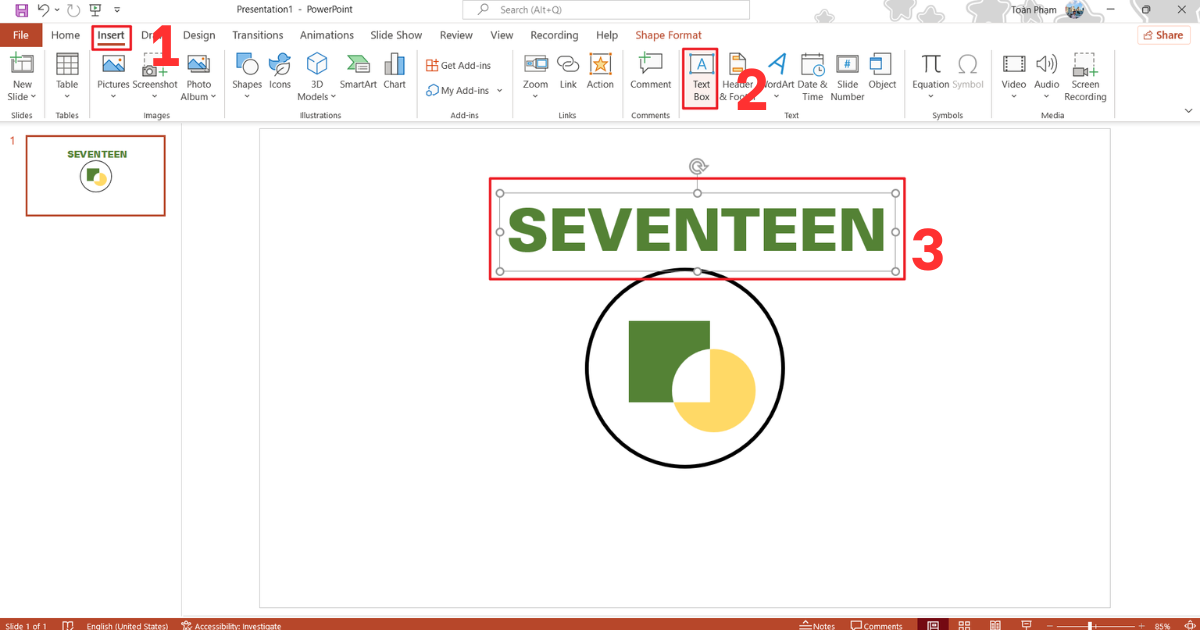This screenshot has height=630, width=1200.
Task: Click the New Slide button
Action: [x=22, y=76]
